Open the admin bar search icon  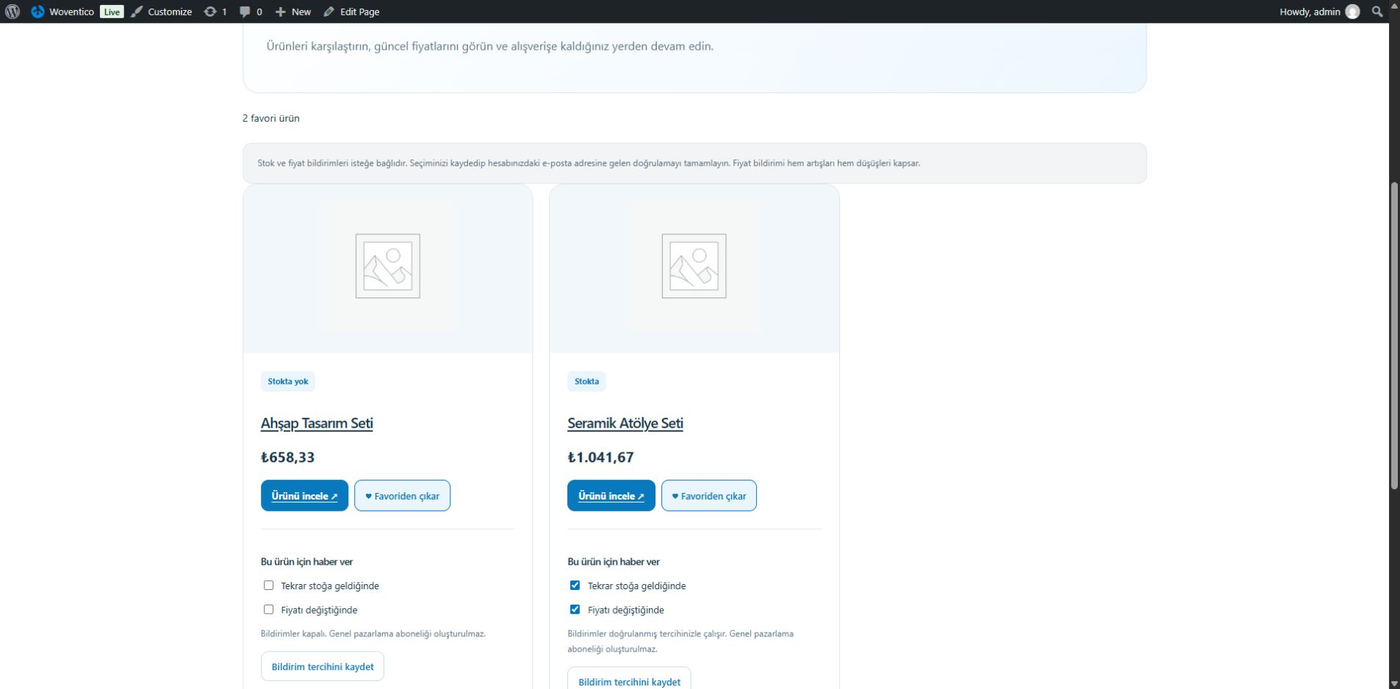(1378, 12)
